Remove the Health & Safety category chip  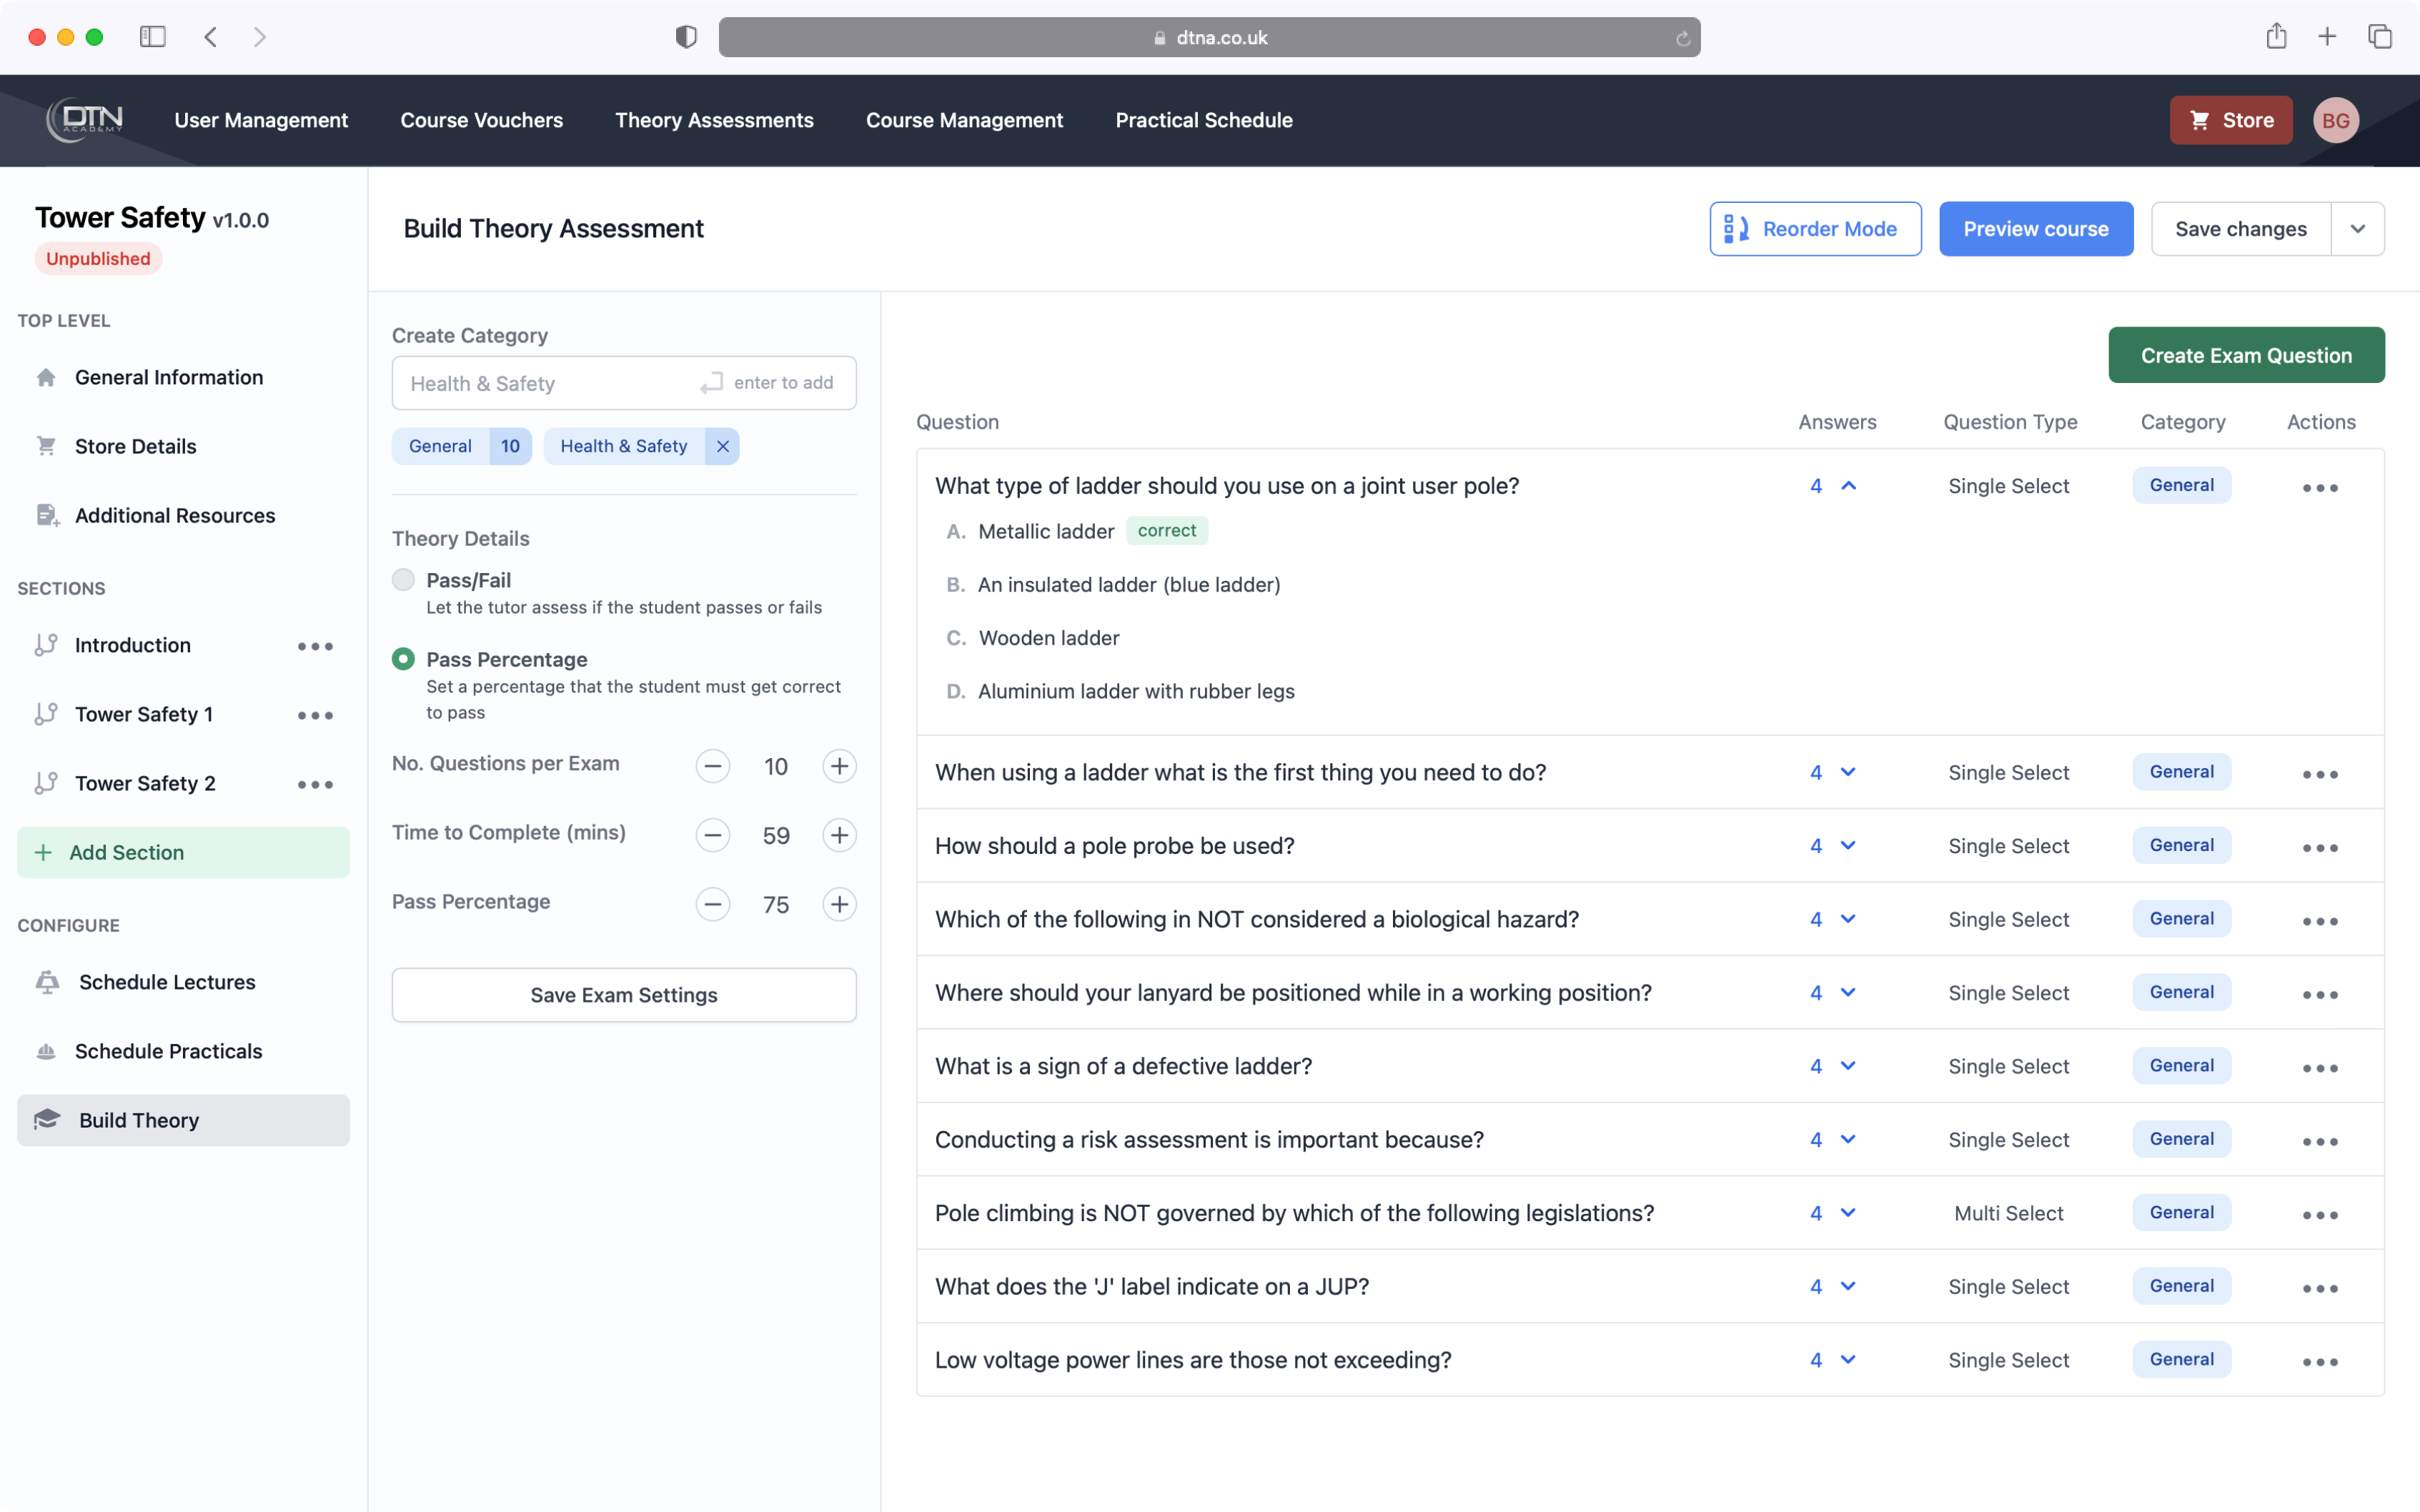click(x=722, y=446)
